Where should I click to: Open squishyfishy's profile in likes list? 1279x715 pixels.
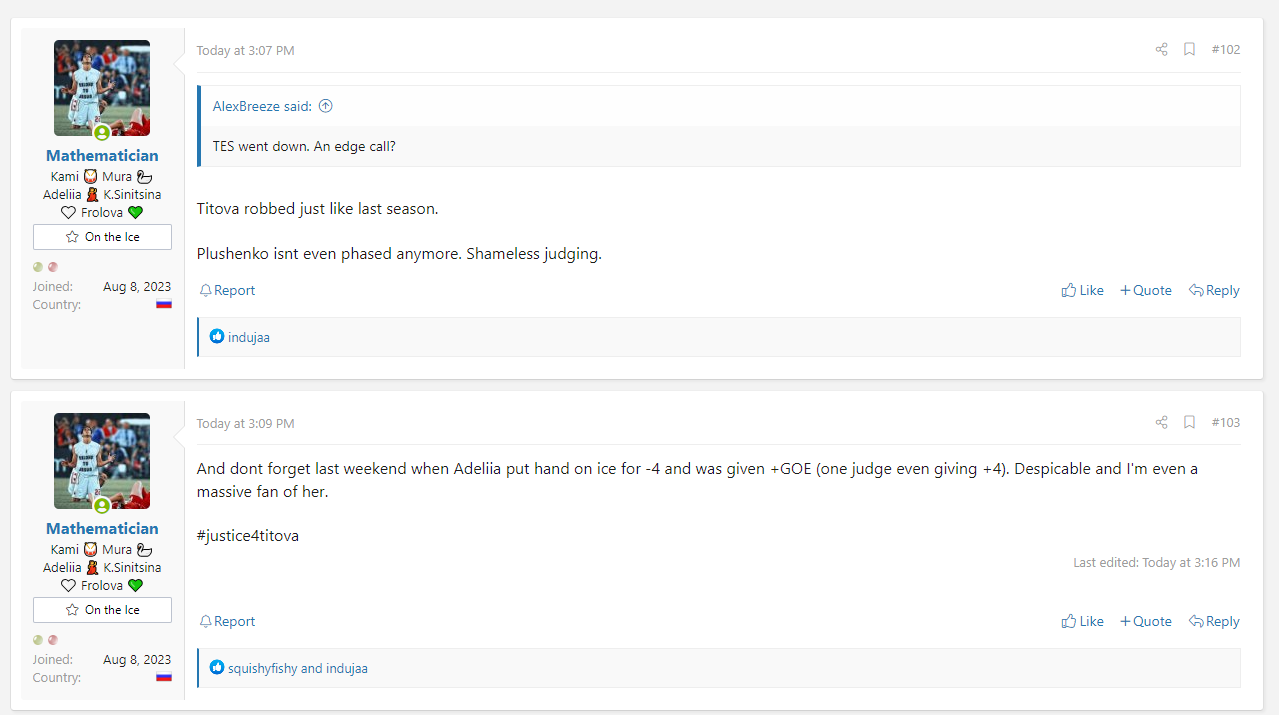(262, 668)
